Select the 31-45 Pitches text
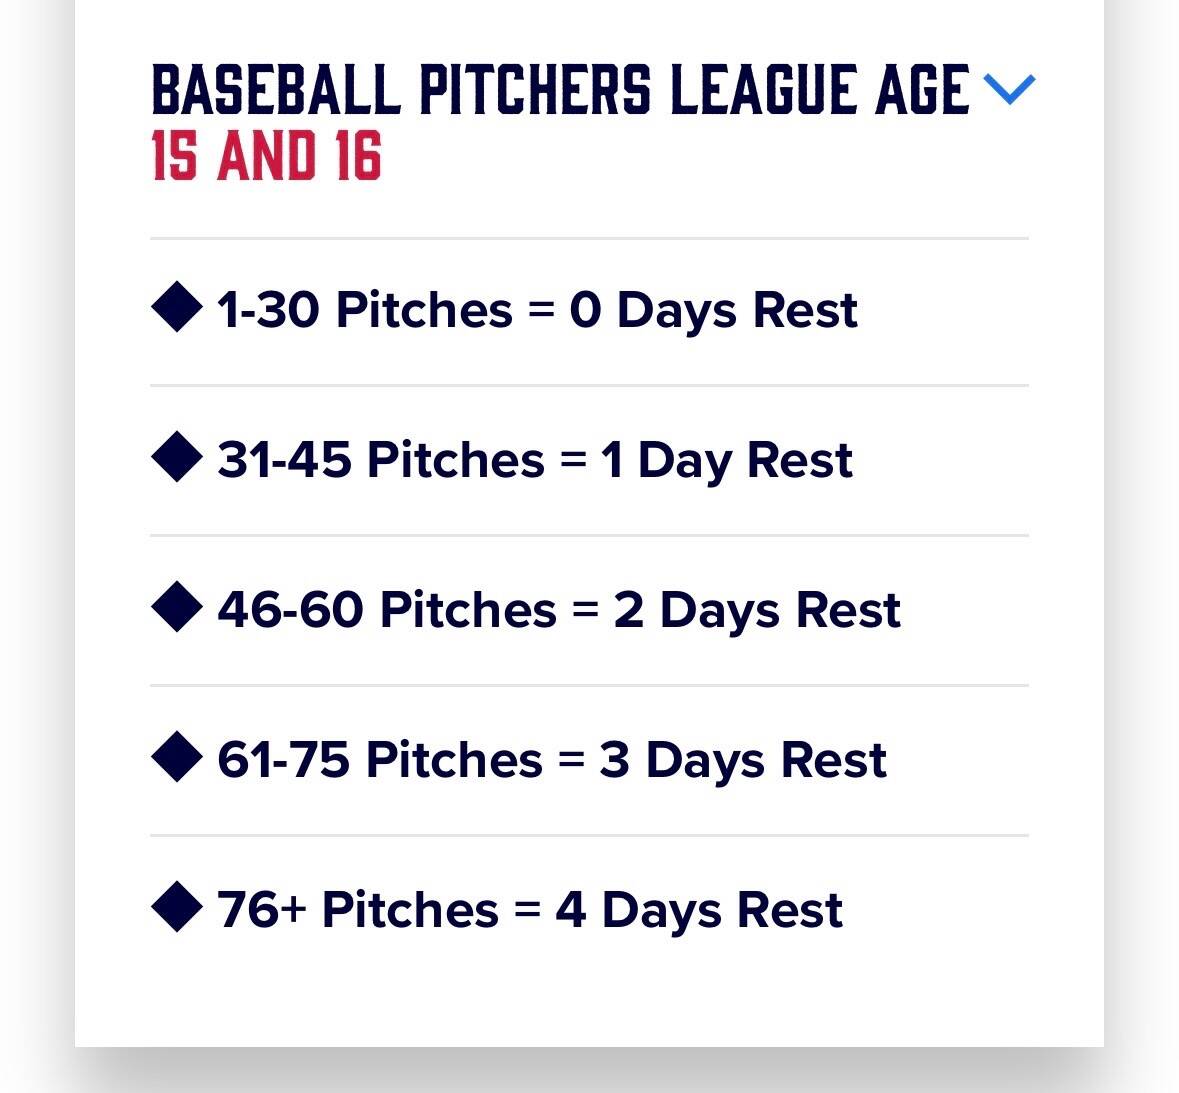 [381, 460]
